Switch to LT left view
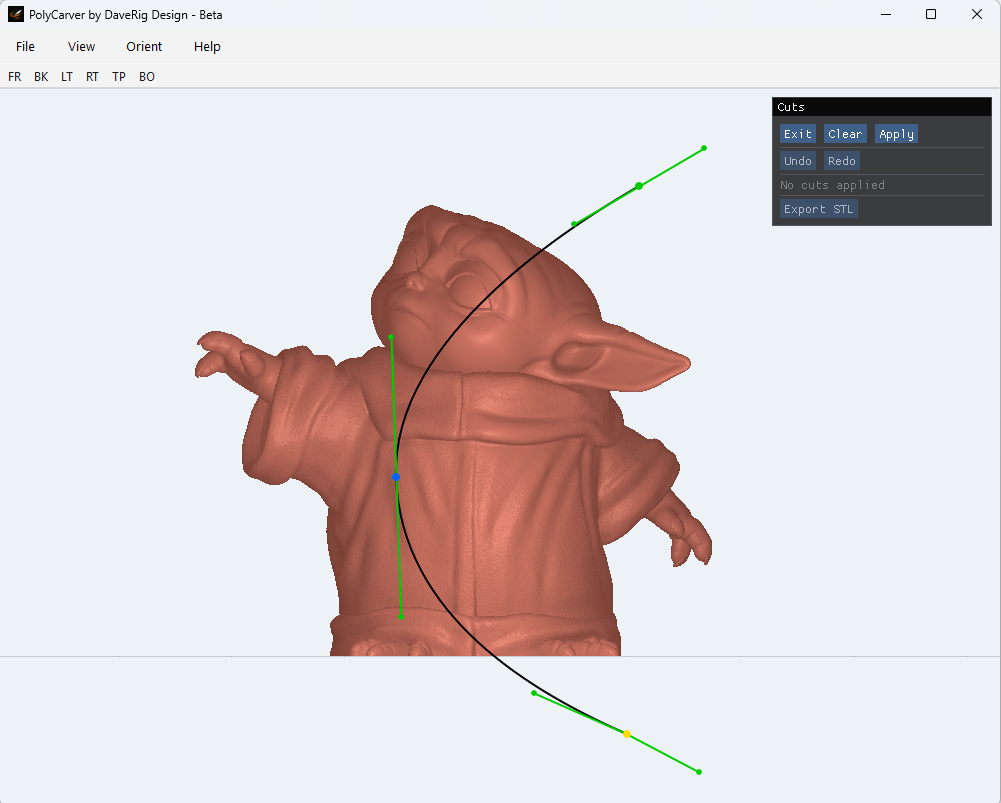The height and width of the screenshot is (803, 1001). point(67,77)
